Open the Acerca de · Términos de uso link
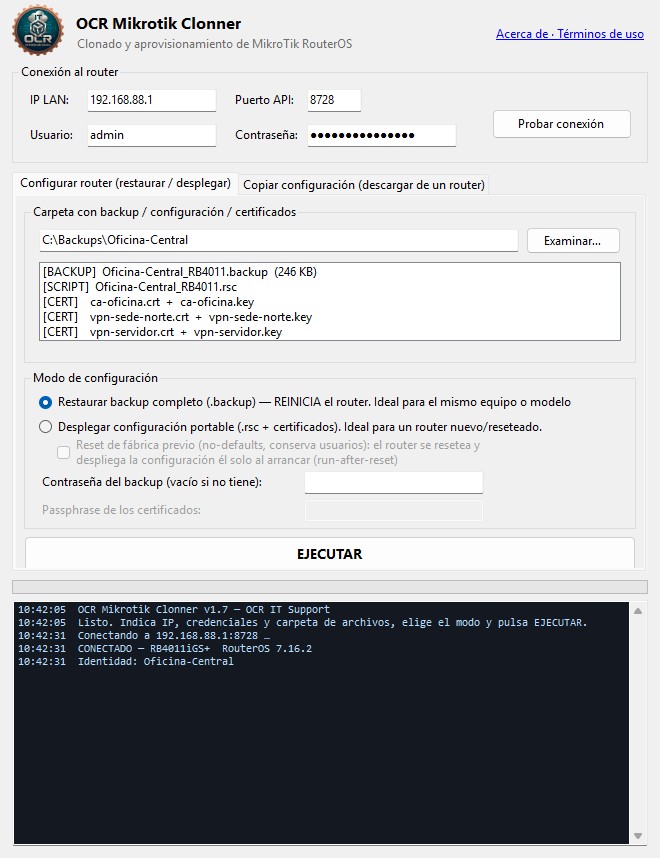Viewport: 660px width, 858px height. [570, 34]
